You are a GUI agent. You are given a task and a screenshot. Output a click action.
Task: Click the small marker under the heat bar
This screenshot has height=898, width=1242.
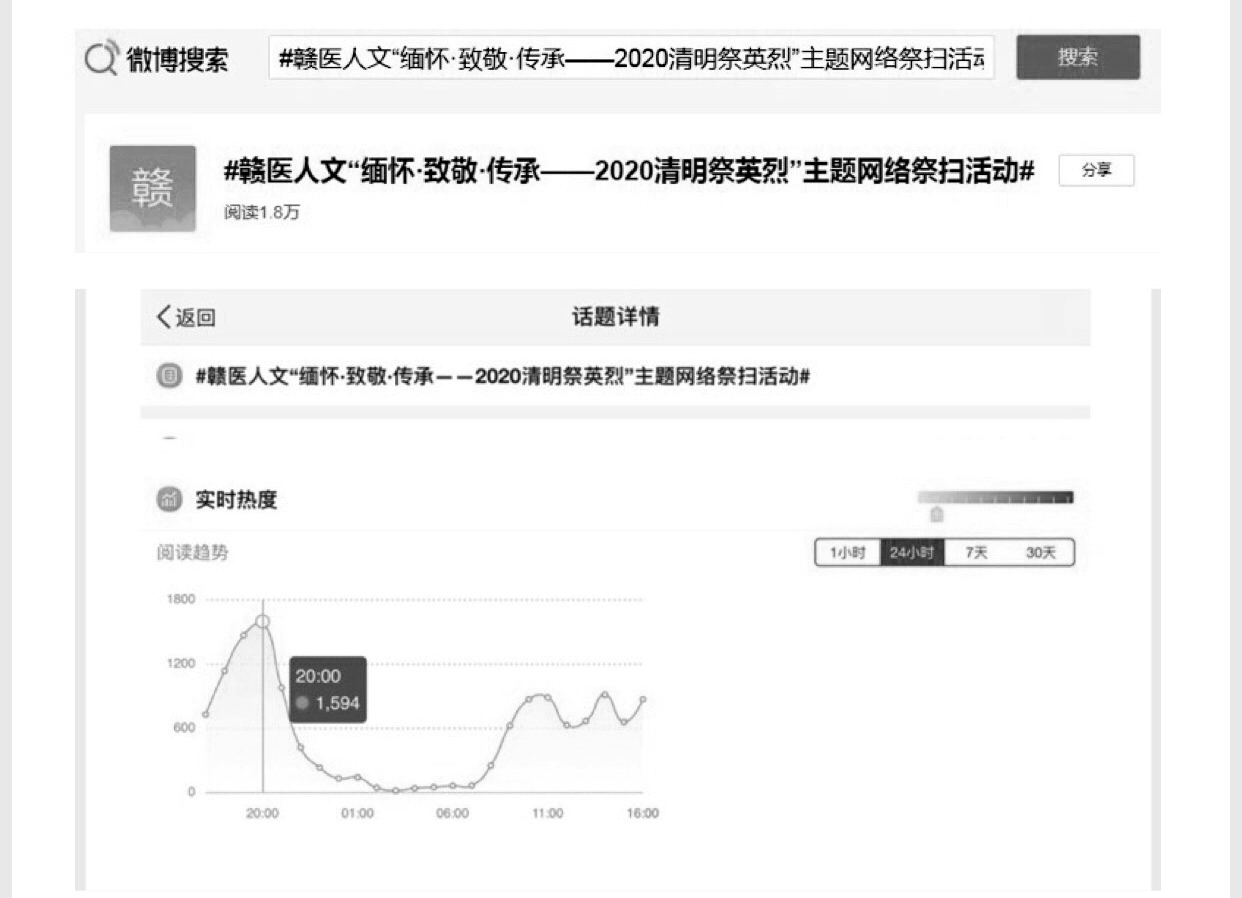[936, 514]
